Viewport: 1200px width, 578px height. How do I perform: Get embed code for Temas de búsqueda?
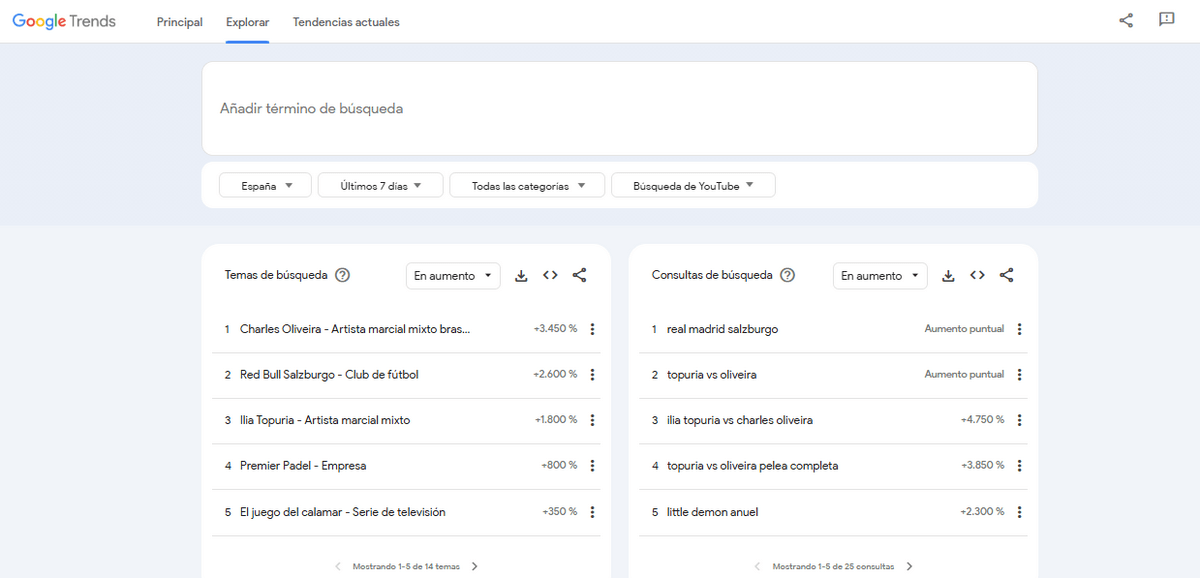tap(550, 276)
